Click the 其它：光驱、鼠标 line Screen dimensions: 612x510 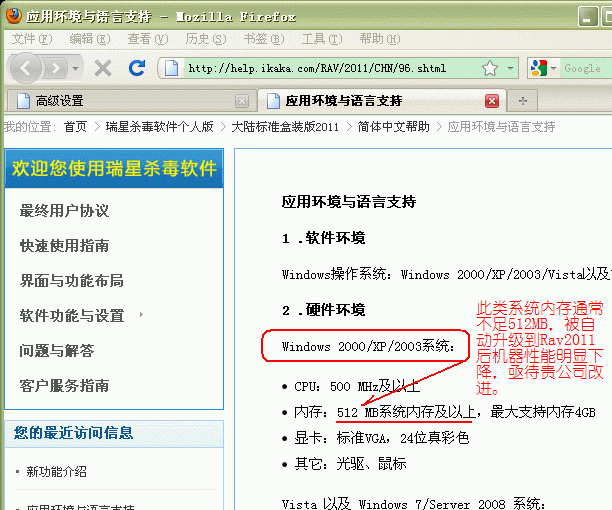tap(350, 464)
